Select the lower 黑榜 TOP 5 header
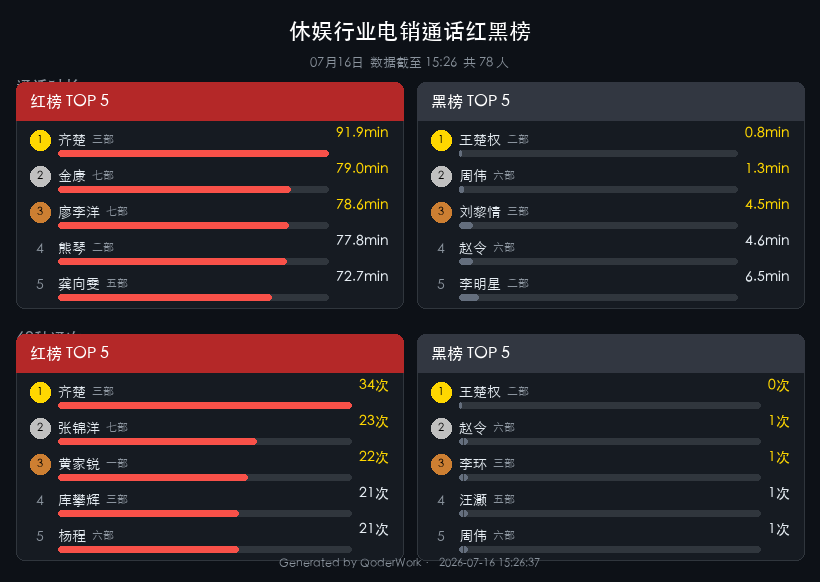Screen dimensions: 820x582 coord(611,353)
